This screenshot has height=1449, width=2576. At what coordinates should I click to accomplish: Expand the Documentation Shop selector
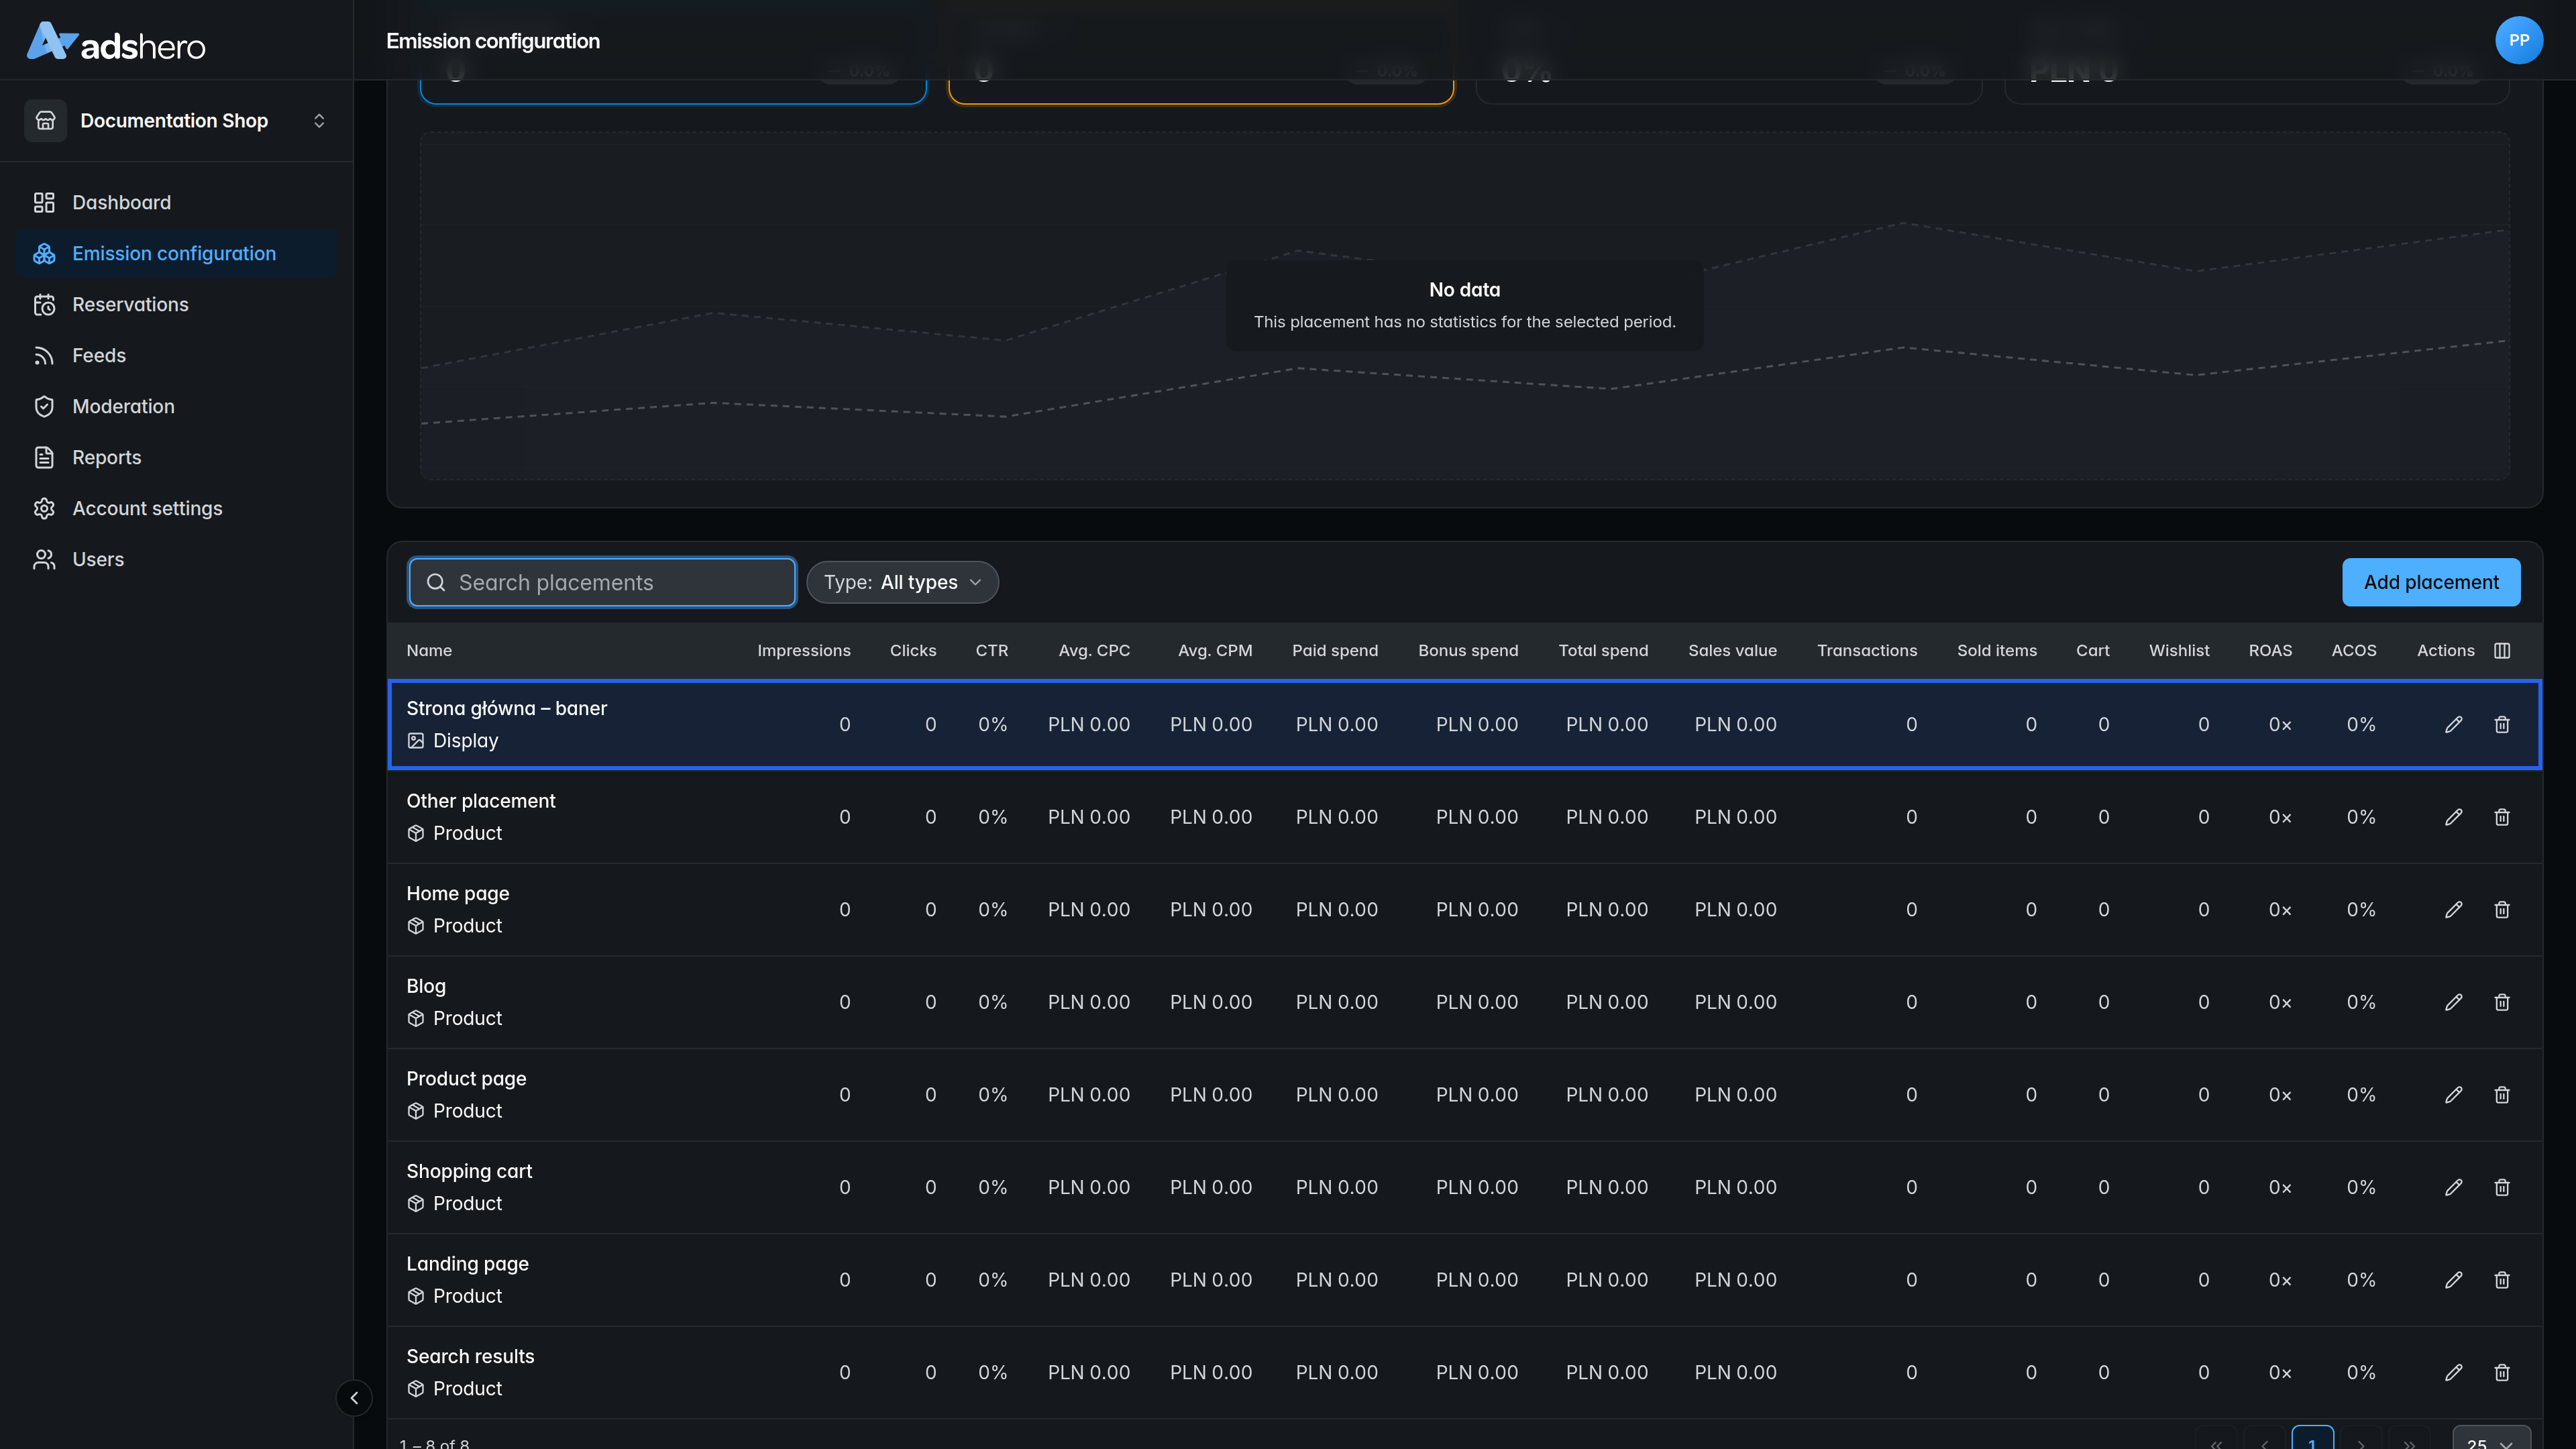click(x=176, y=120)
